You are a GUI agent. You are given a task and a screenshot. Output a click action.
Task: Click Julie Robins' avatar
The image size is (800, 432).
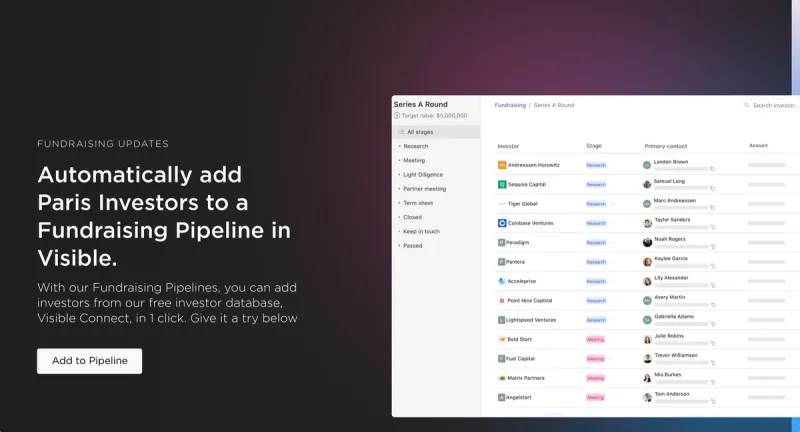647,340
